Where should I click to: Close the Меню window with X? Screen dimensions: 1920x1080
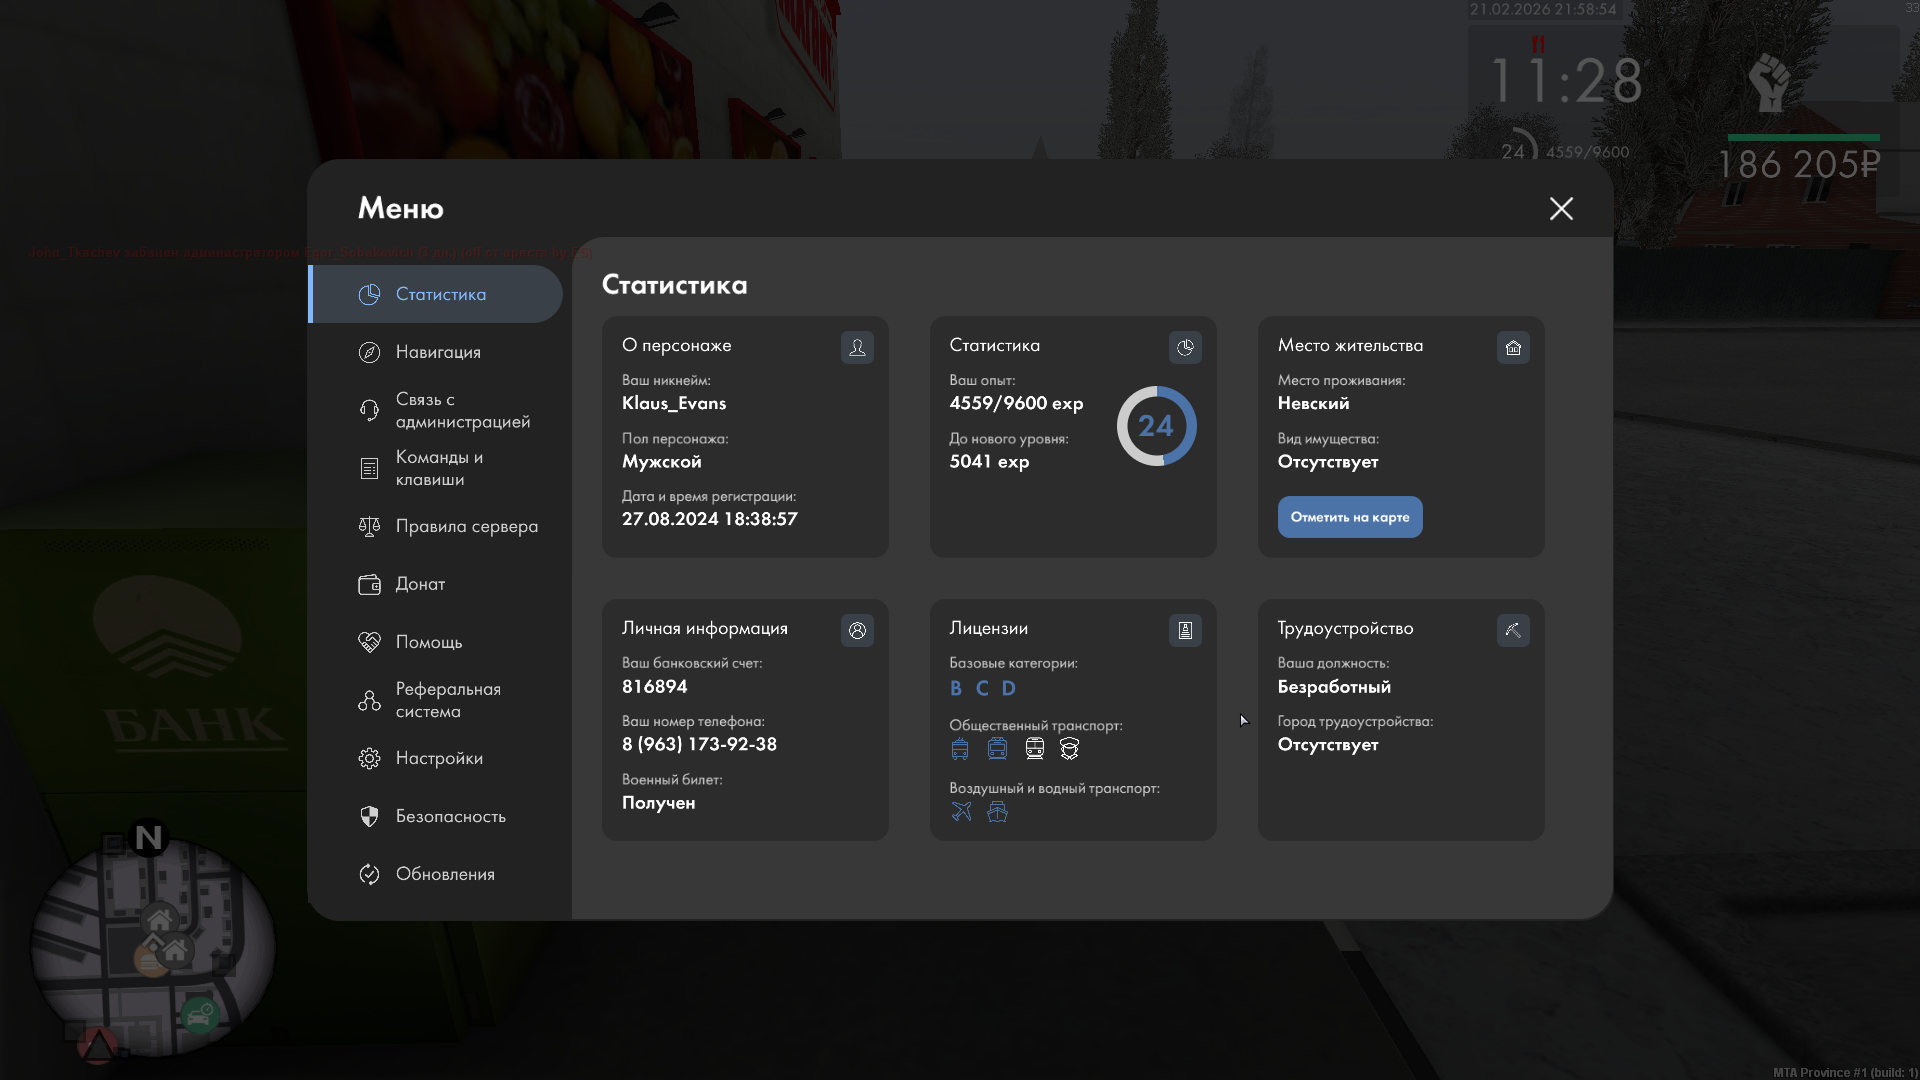[1561, 208]
